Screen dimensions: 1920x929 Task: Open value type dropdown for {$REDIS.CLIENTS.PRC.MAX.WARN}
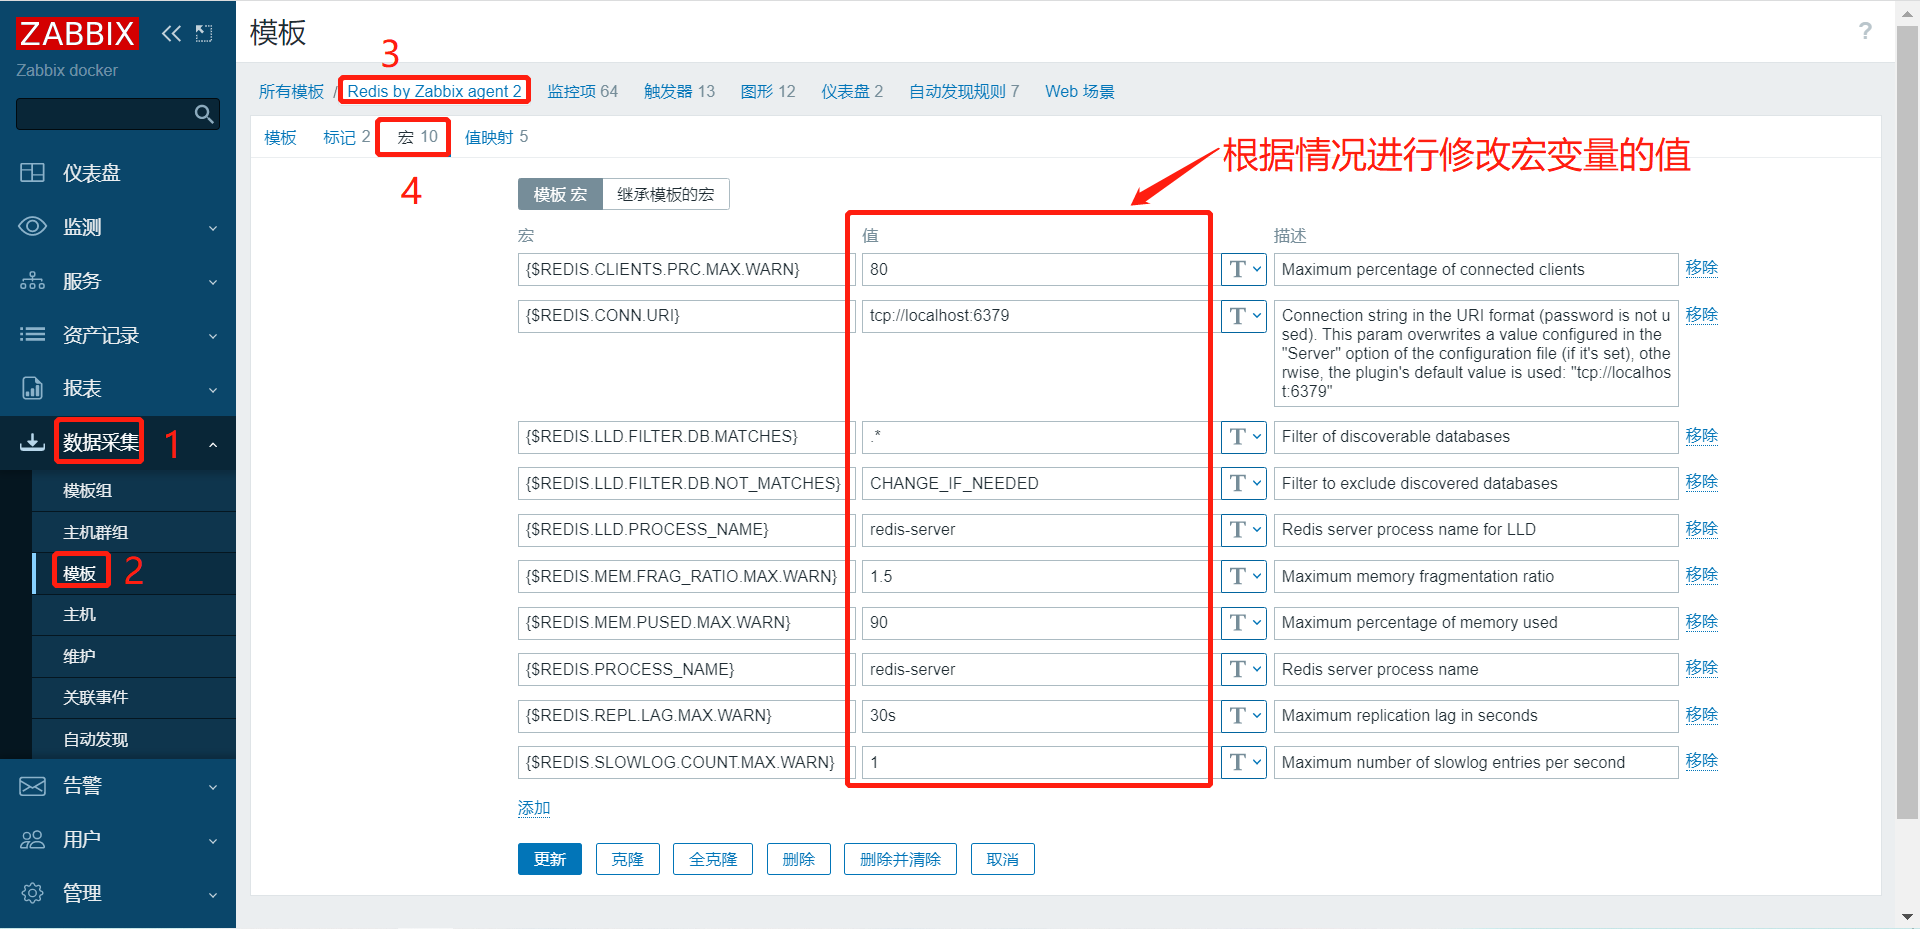tap(1244, 269)
